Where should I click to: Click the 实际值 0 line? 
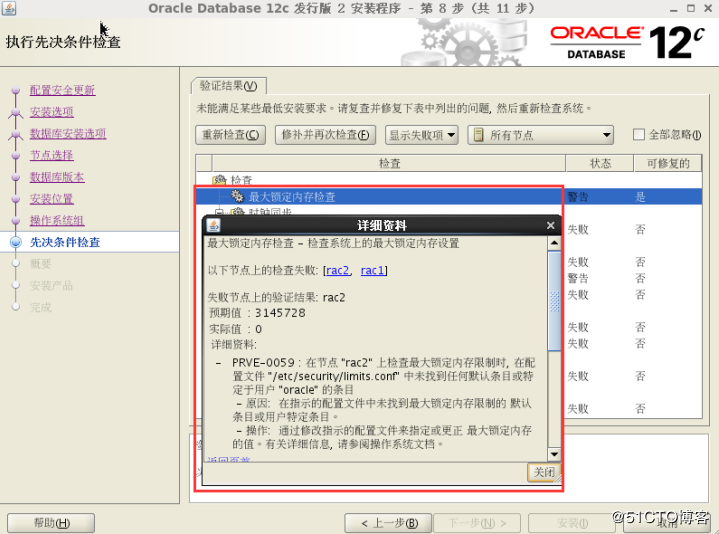[236, 329]
